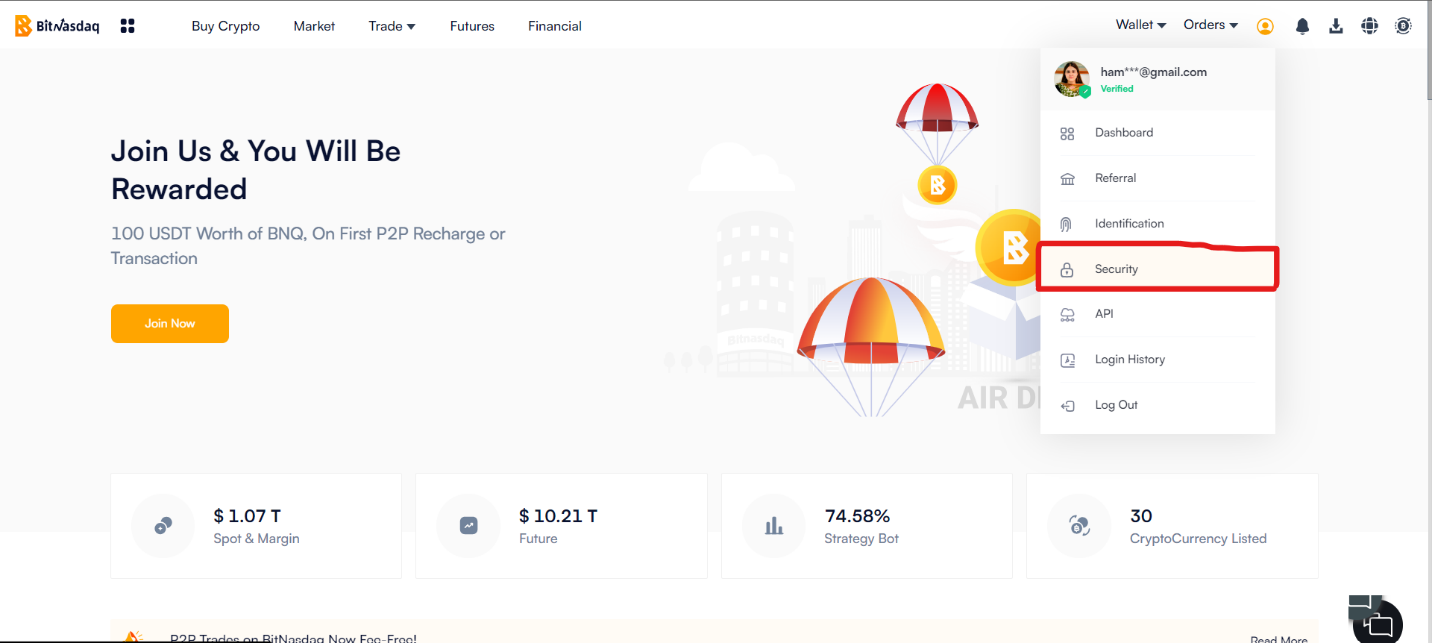Open Security in account menu
This screenshot has height=643, width=1432.
point(1158,269)
